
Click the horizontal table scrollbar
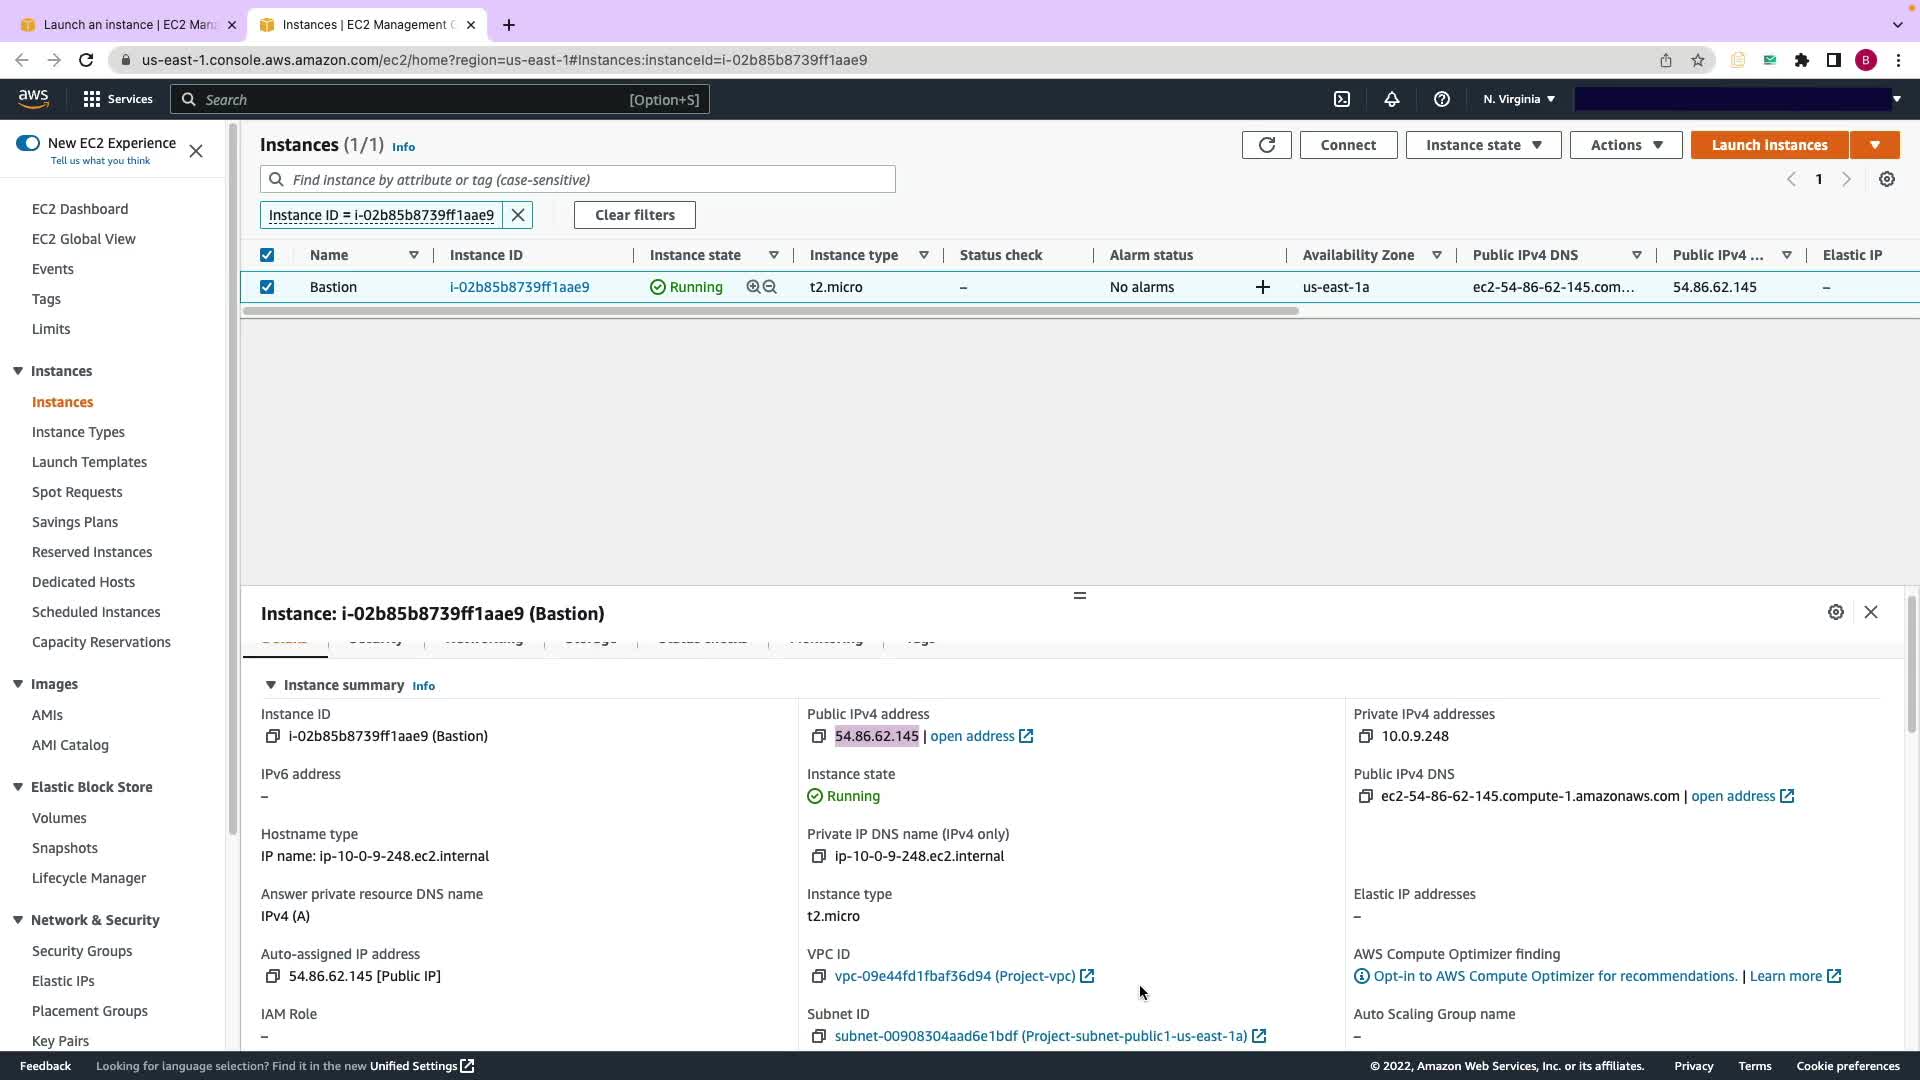[770, 311]
